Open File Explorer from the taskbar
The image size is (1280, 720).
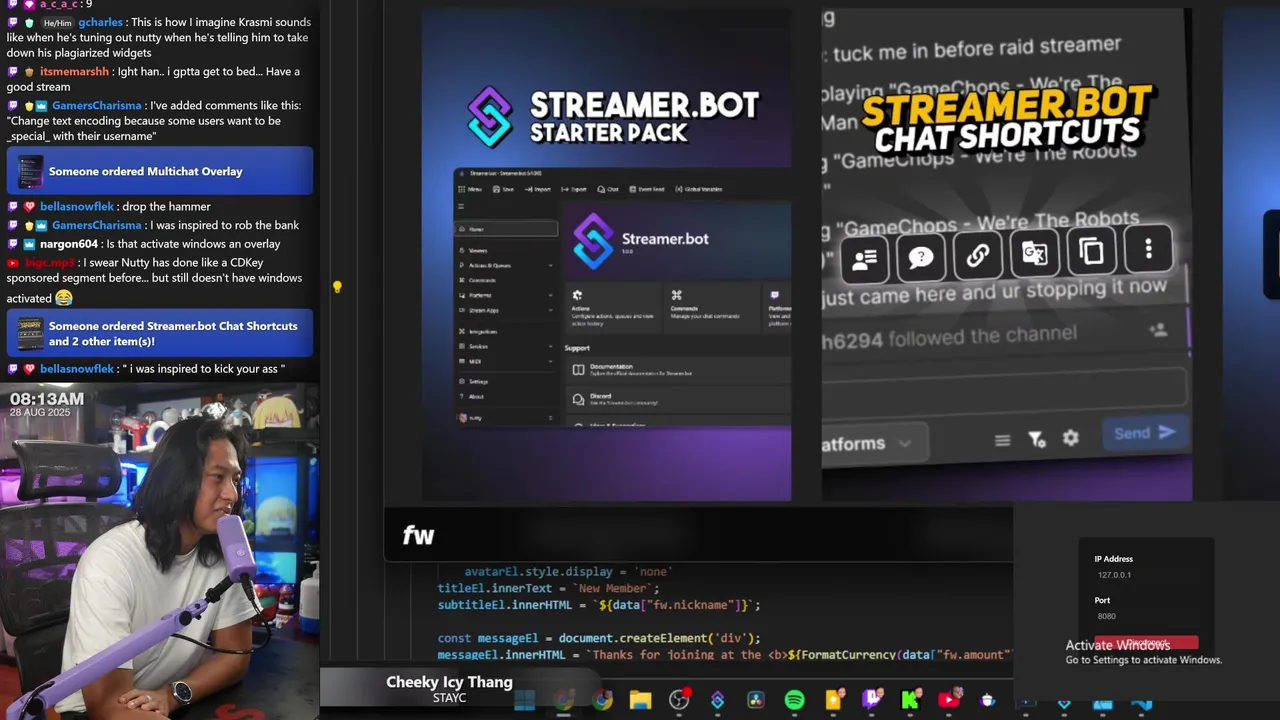click(x=640, y=700)
